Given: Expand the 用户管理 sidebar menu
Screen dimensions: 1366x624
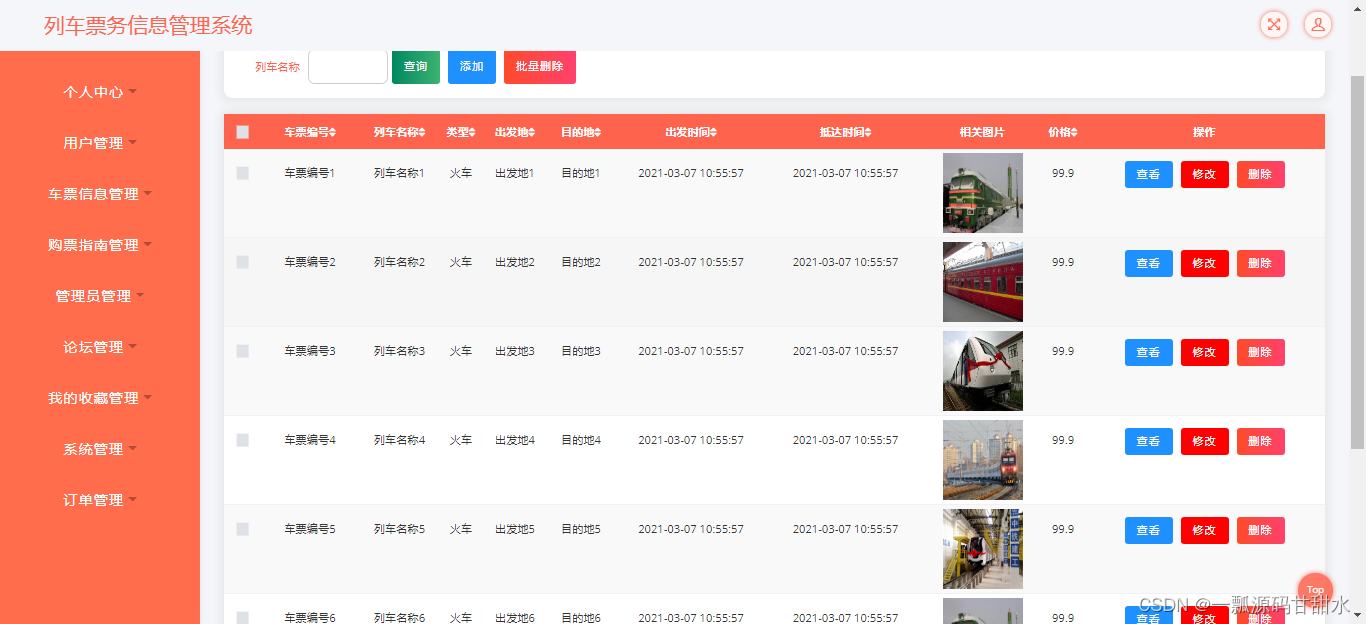Looking at the screenshot, I should [100, 143].
